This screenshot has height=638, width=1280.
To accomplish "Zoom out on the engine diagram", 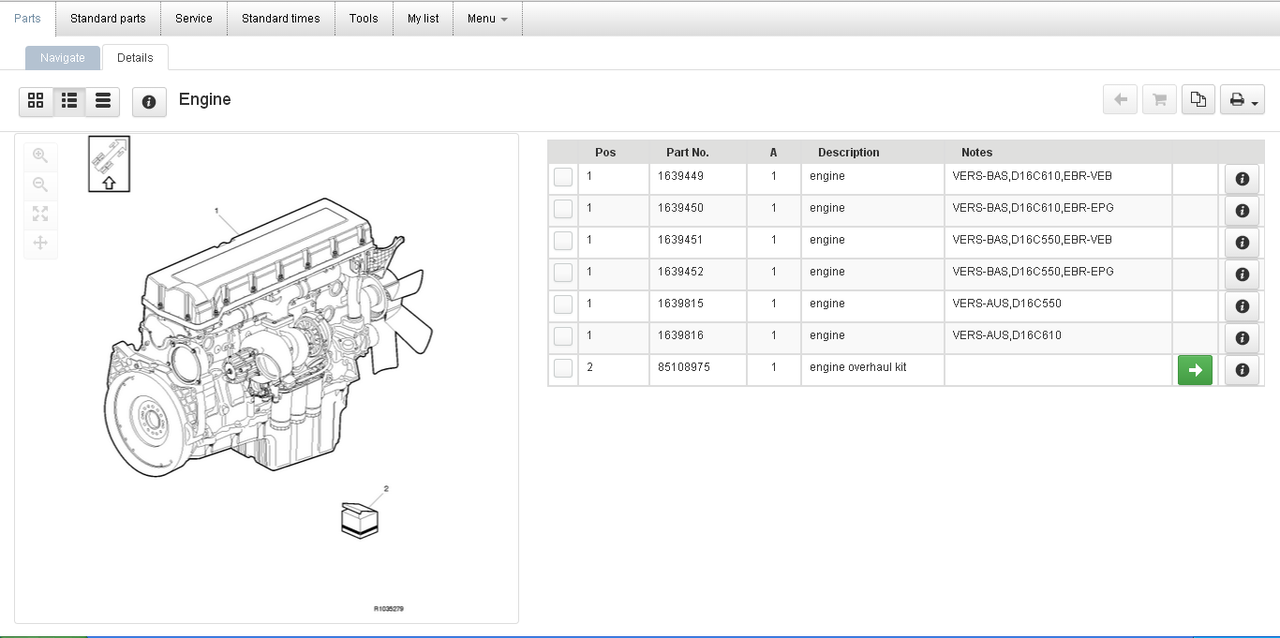I will pos(40,185).
